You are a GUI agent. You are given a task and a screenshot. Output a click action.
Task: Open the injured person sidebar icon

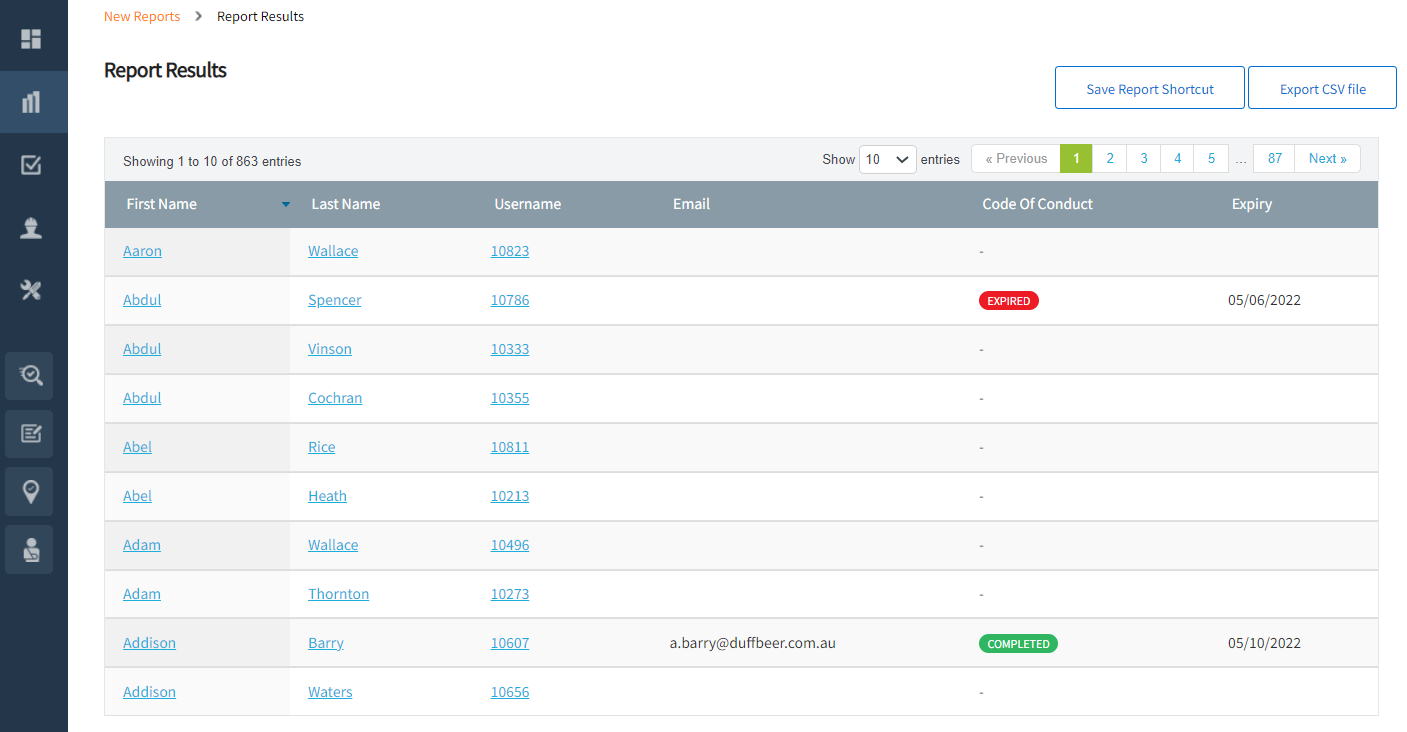coord(30,549)
